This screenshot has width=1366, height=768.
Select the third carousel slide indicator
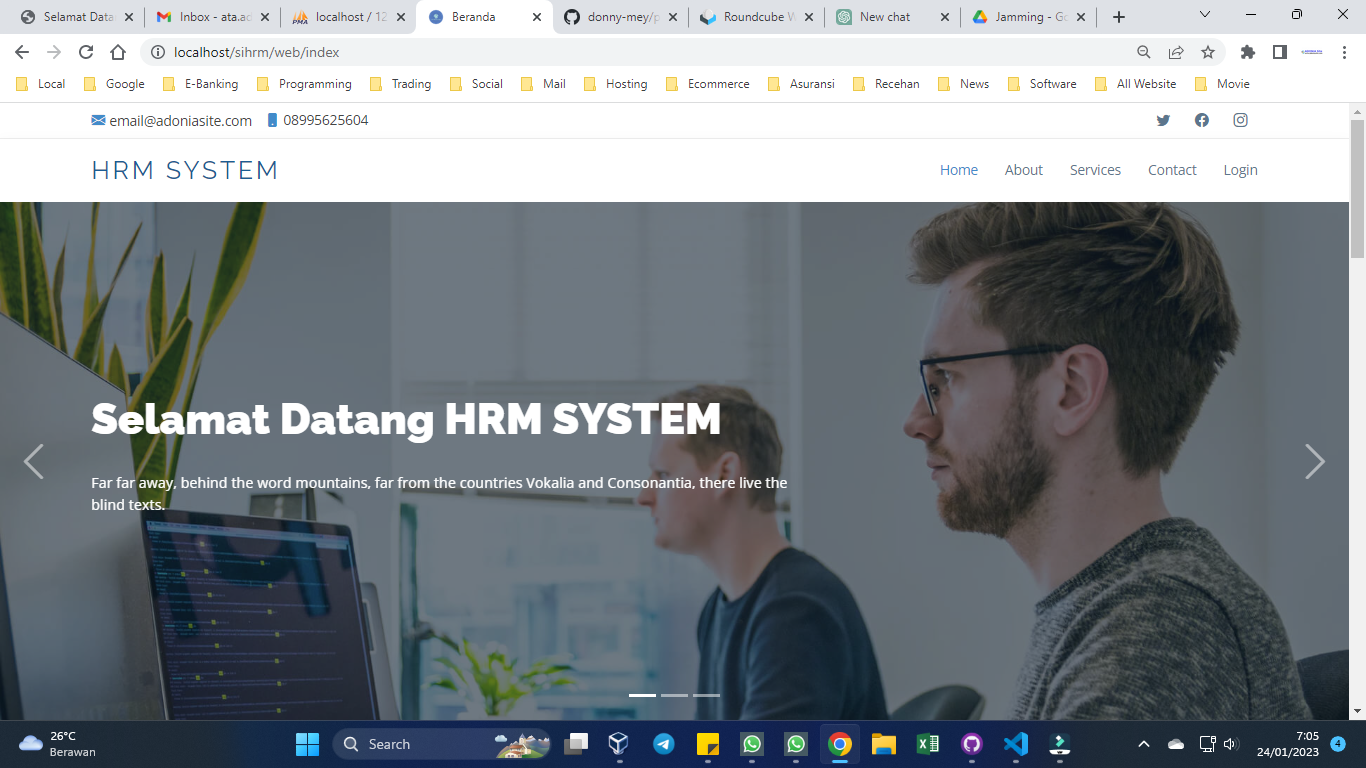click(706, 695)
